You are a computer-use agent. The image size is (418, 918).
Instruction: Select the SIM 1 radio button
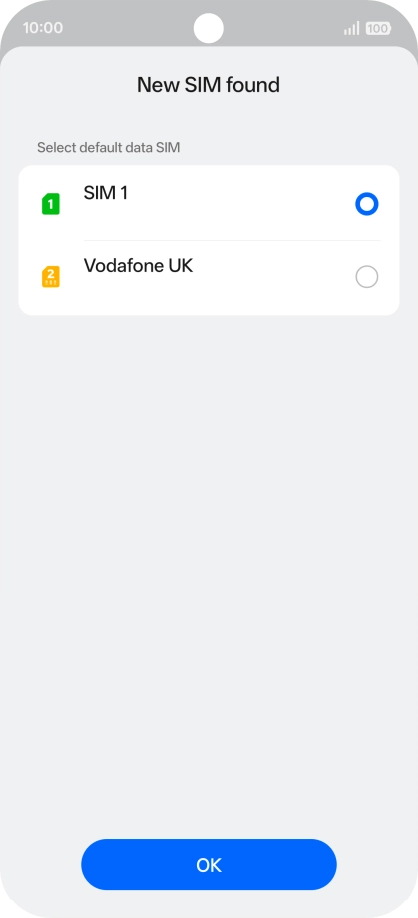[366, 204]
